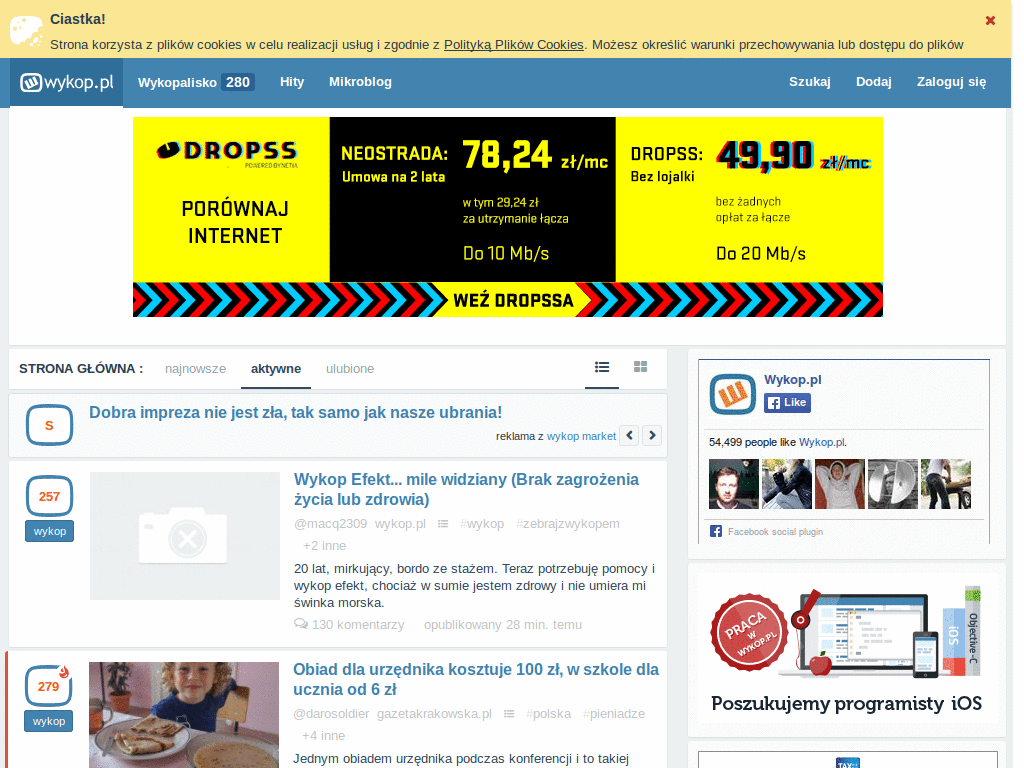Open Wykop.pl Facebook page title link
The width and height of the screenshot is (1024, 768).
(793, 379)
